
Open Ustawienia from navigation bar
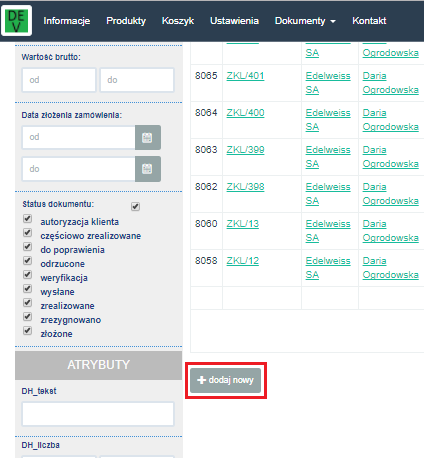(234, 21)
